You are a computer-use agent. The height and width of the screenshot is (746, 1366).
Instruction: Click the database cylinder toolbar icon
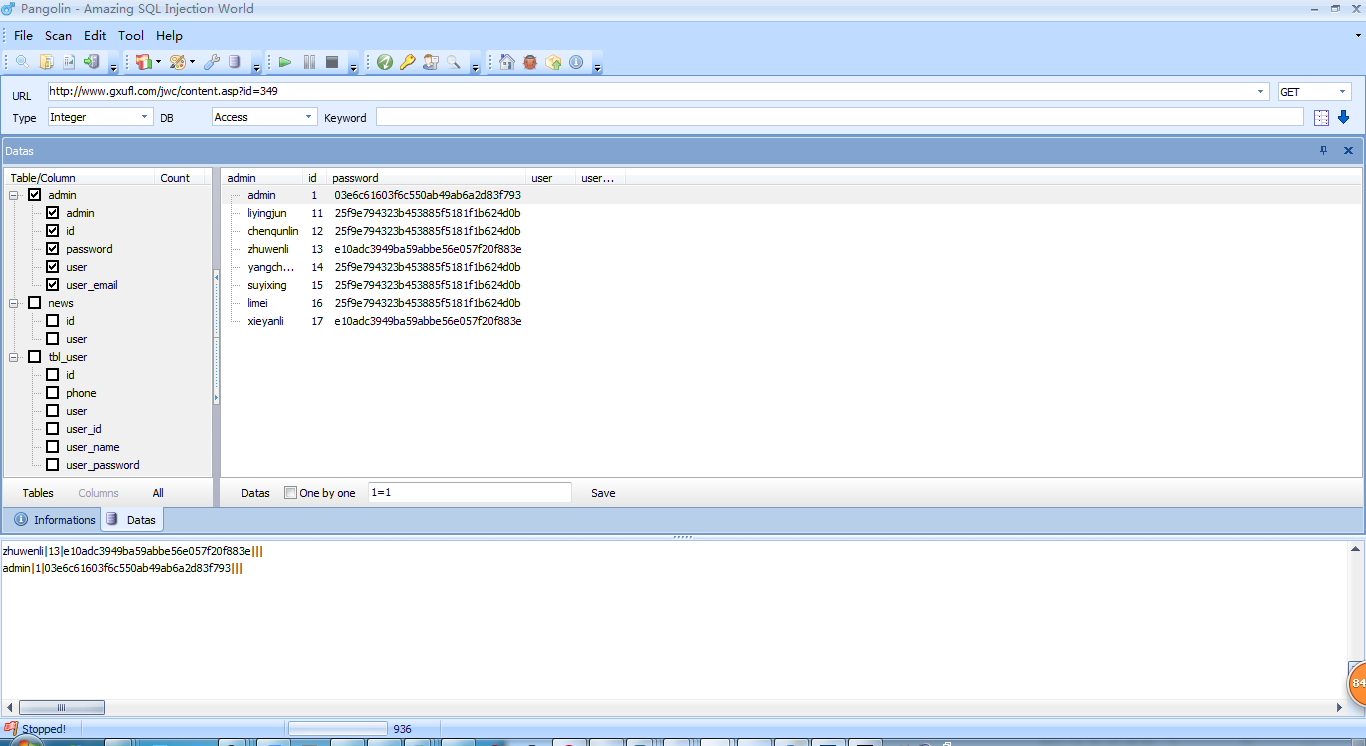pos(235,62)
